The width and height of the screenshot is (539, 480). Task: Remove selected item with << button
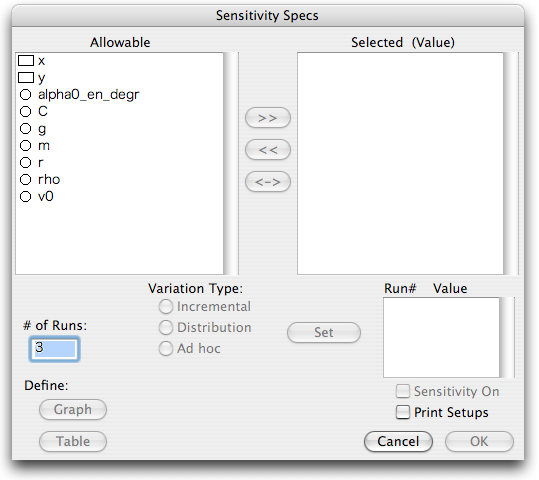pos(268,150)
